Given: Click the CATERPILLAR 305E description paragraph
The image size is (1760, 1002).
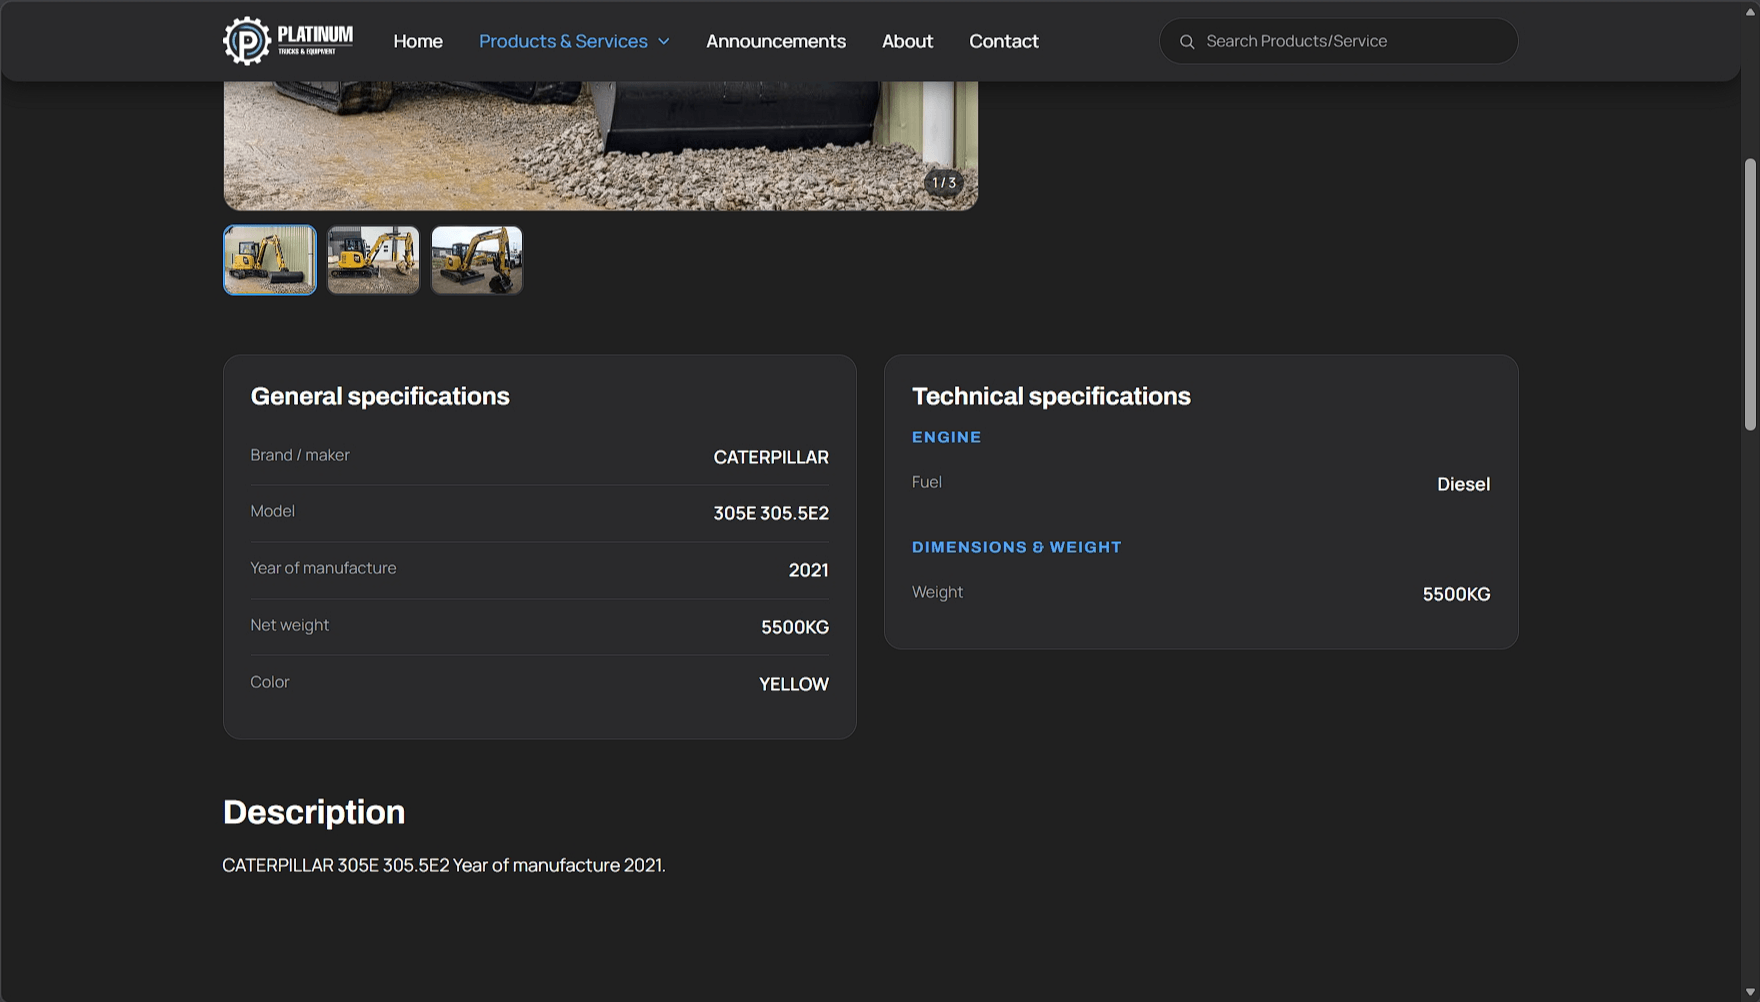Looking at the screenshot, I should click(x=444, y=865).
